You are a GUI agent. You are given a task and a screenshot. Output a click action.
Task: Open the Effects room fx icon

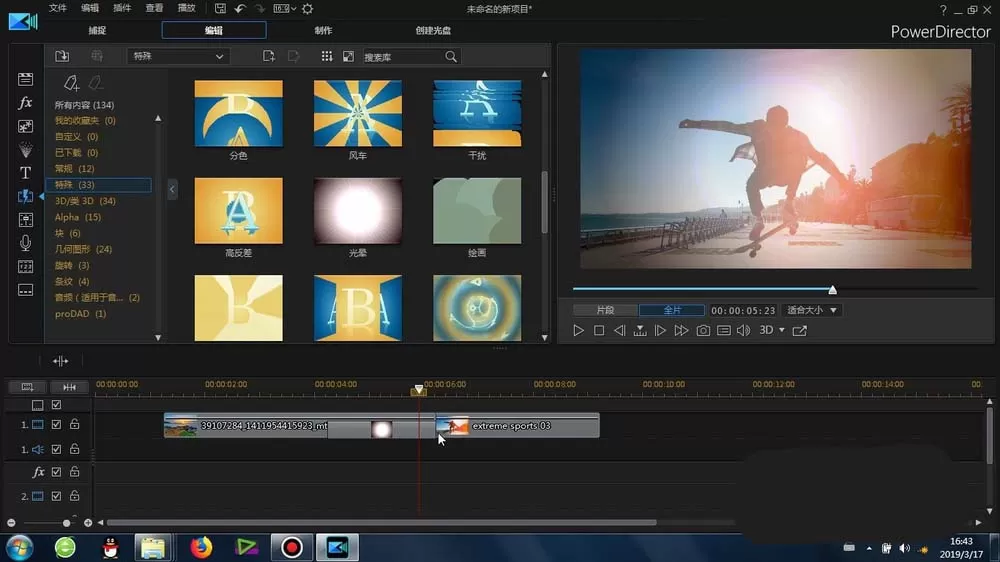[x=25, y=103]
